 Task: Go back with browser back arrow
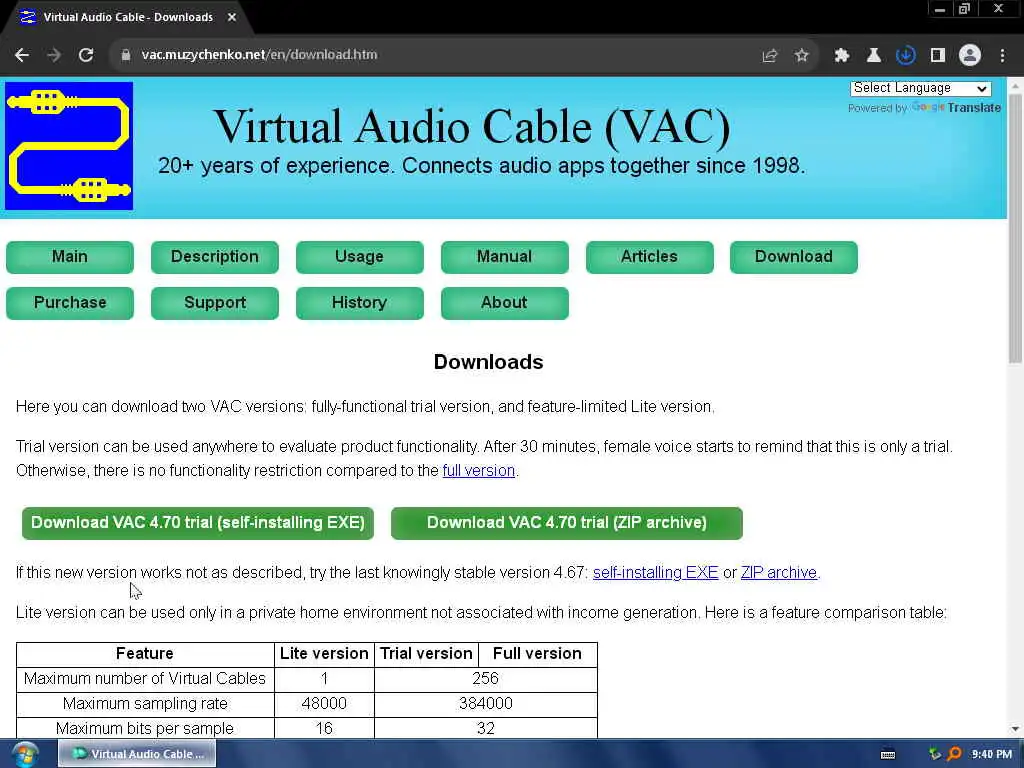pos(22,55)
